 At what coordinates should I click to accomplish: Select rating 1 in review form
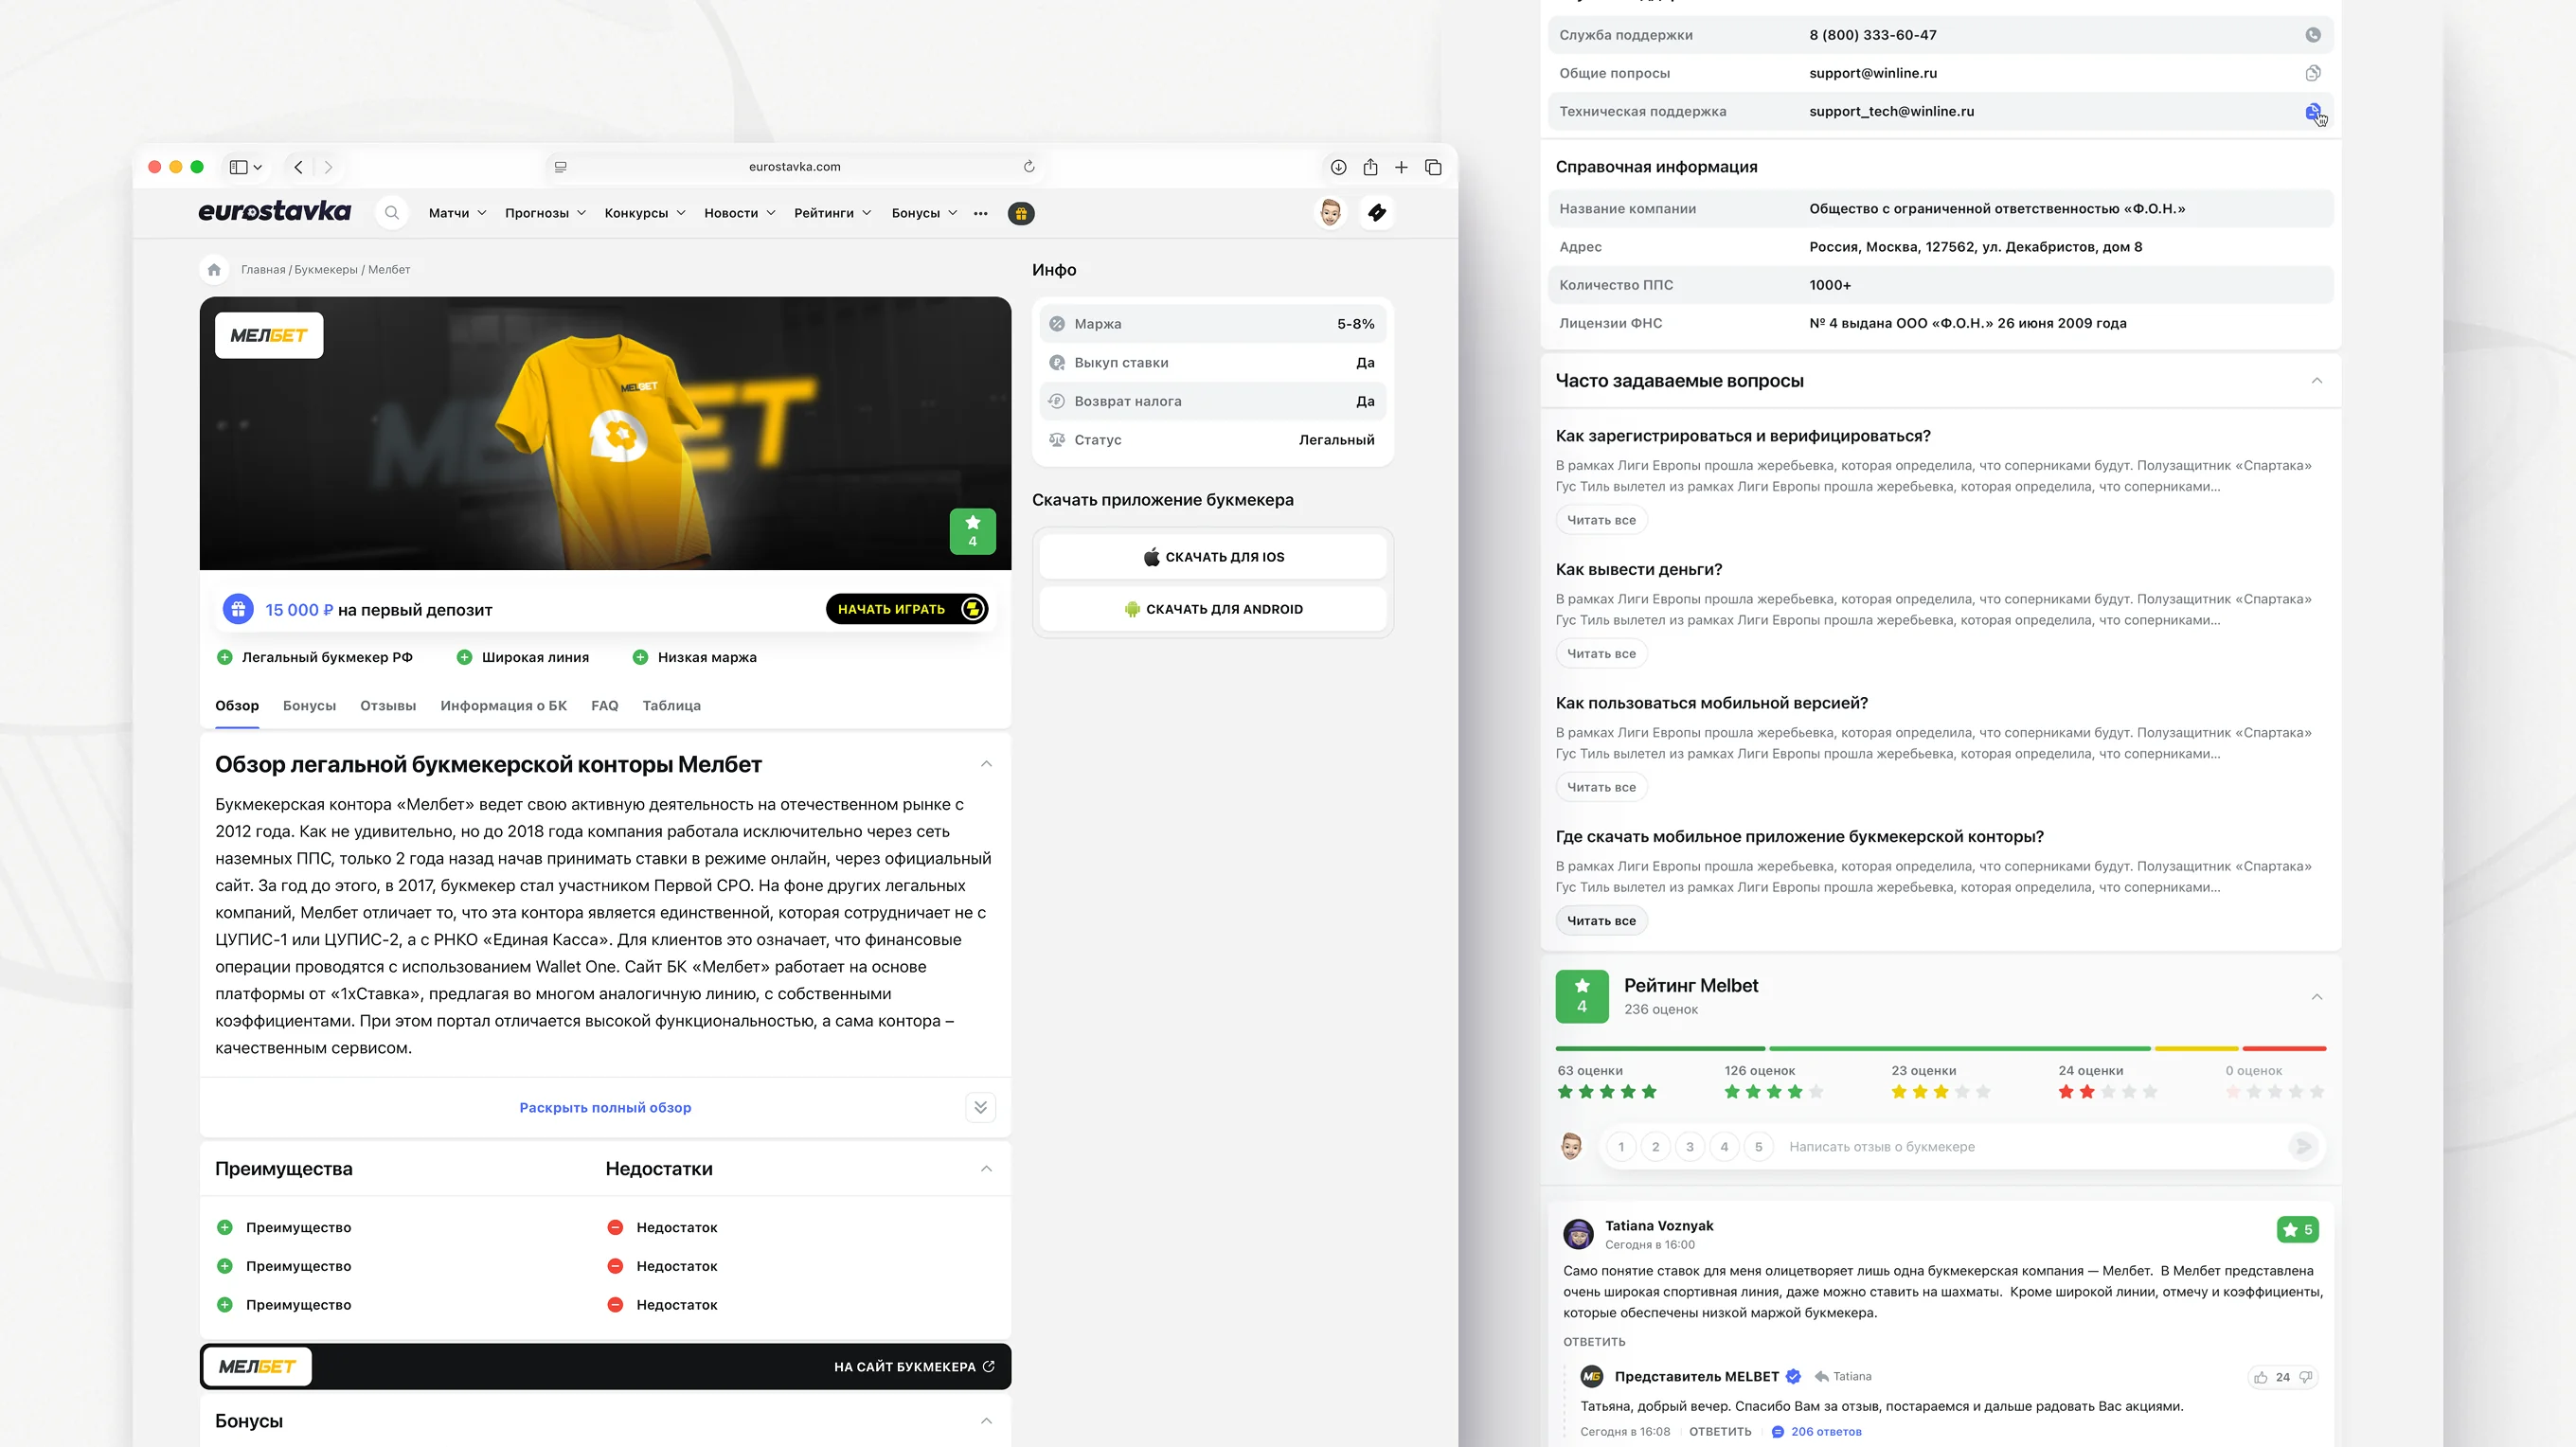(1621, 1147)
